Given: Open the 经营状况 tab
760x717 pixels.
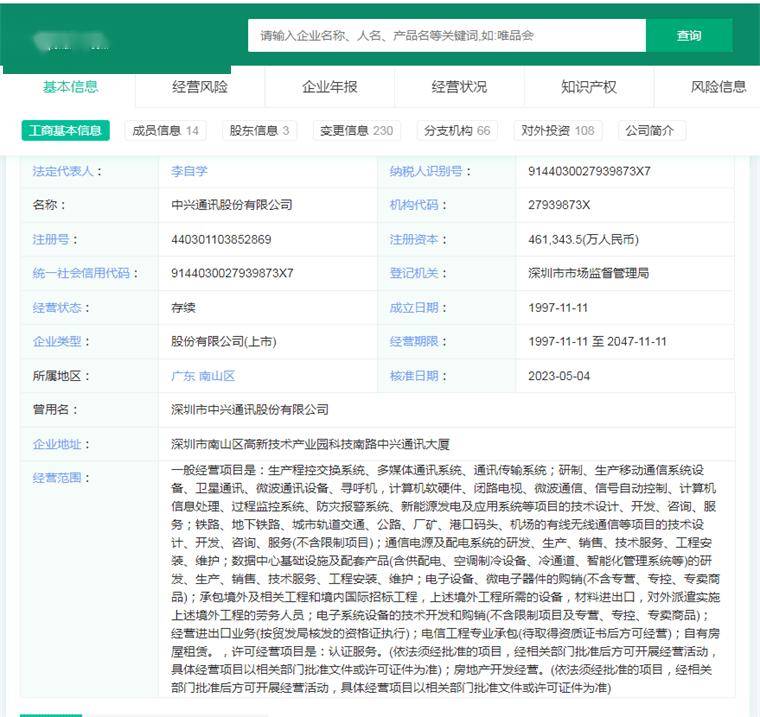Looking at the screenshot, I should point(459,87).
